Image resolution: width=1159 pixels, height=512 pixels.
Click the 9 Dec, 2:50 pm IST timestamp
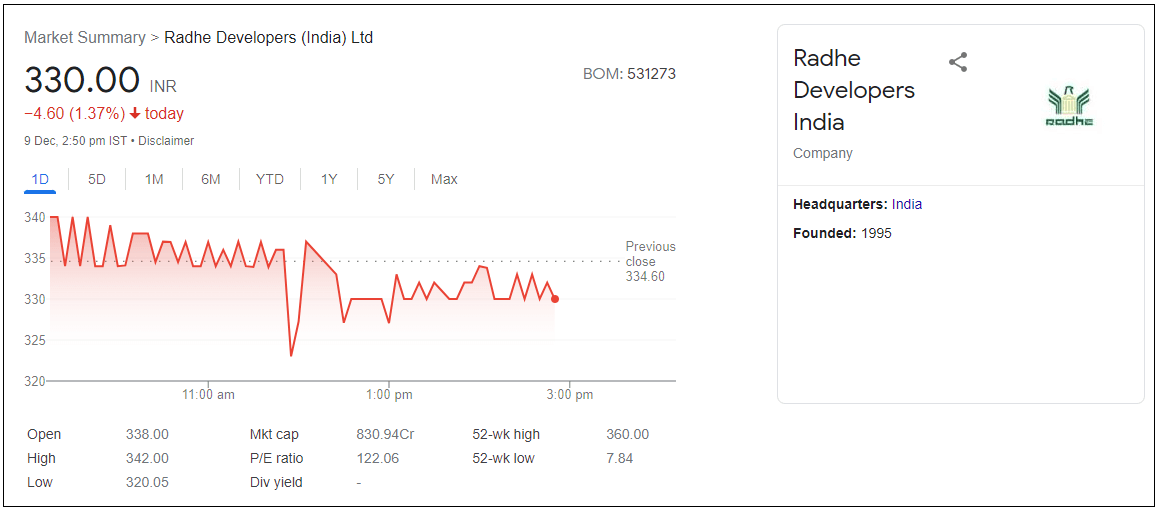pyautogui.click(x=75, y=140)
